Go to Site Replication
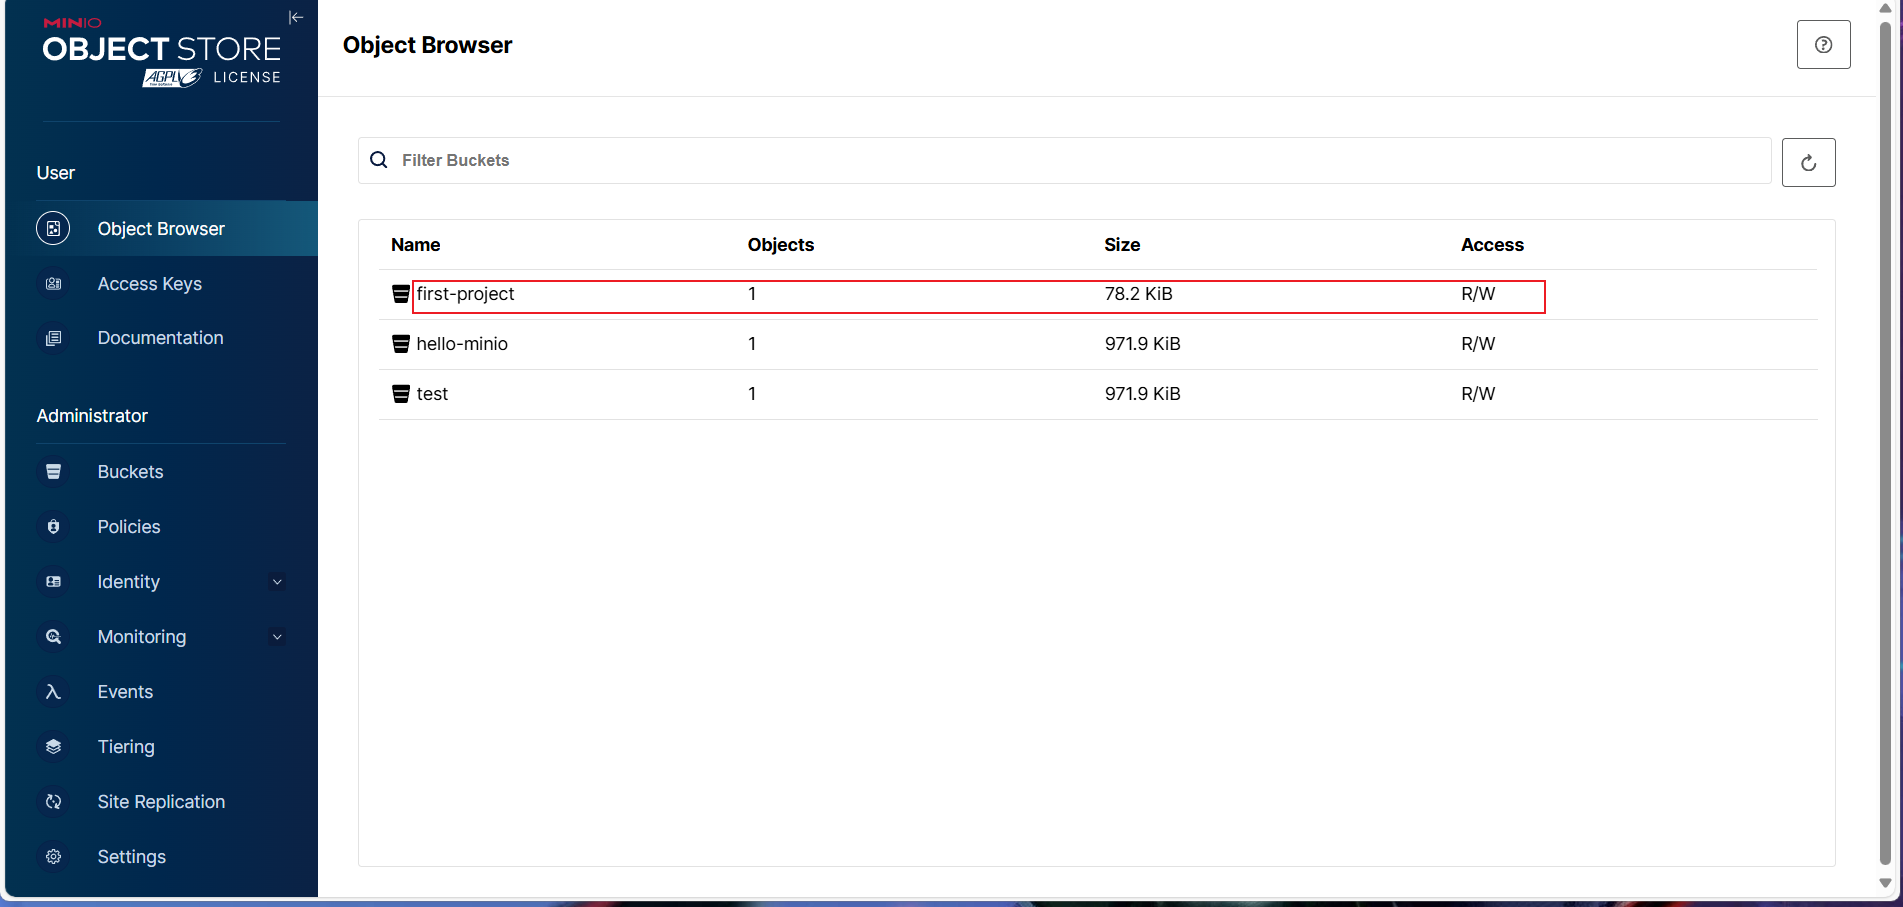 point(162,802)
